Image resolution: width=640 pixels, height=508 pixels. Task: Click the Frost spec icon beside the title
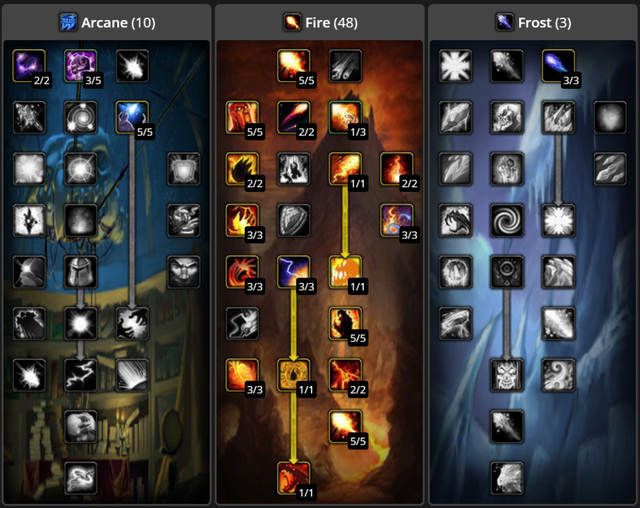[504, 22]
